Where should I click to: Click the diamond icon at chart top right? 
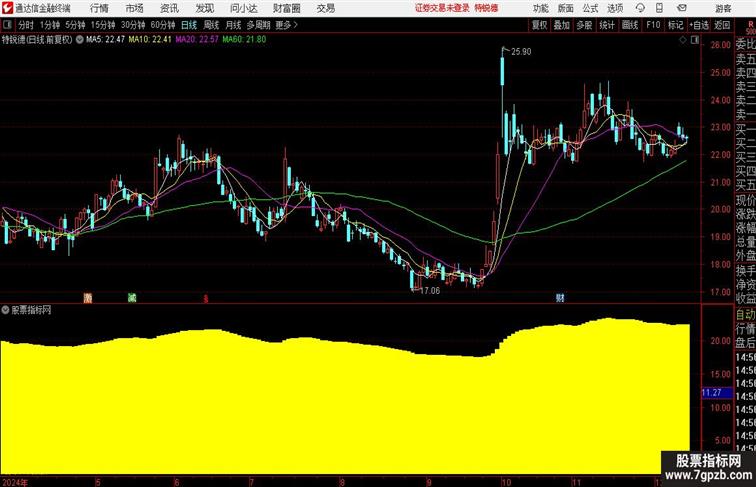(x=683, y=40)
